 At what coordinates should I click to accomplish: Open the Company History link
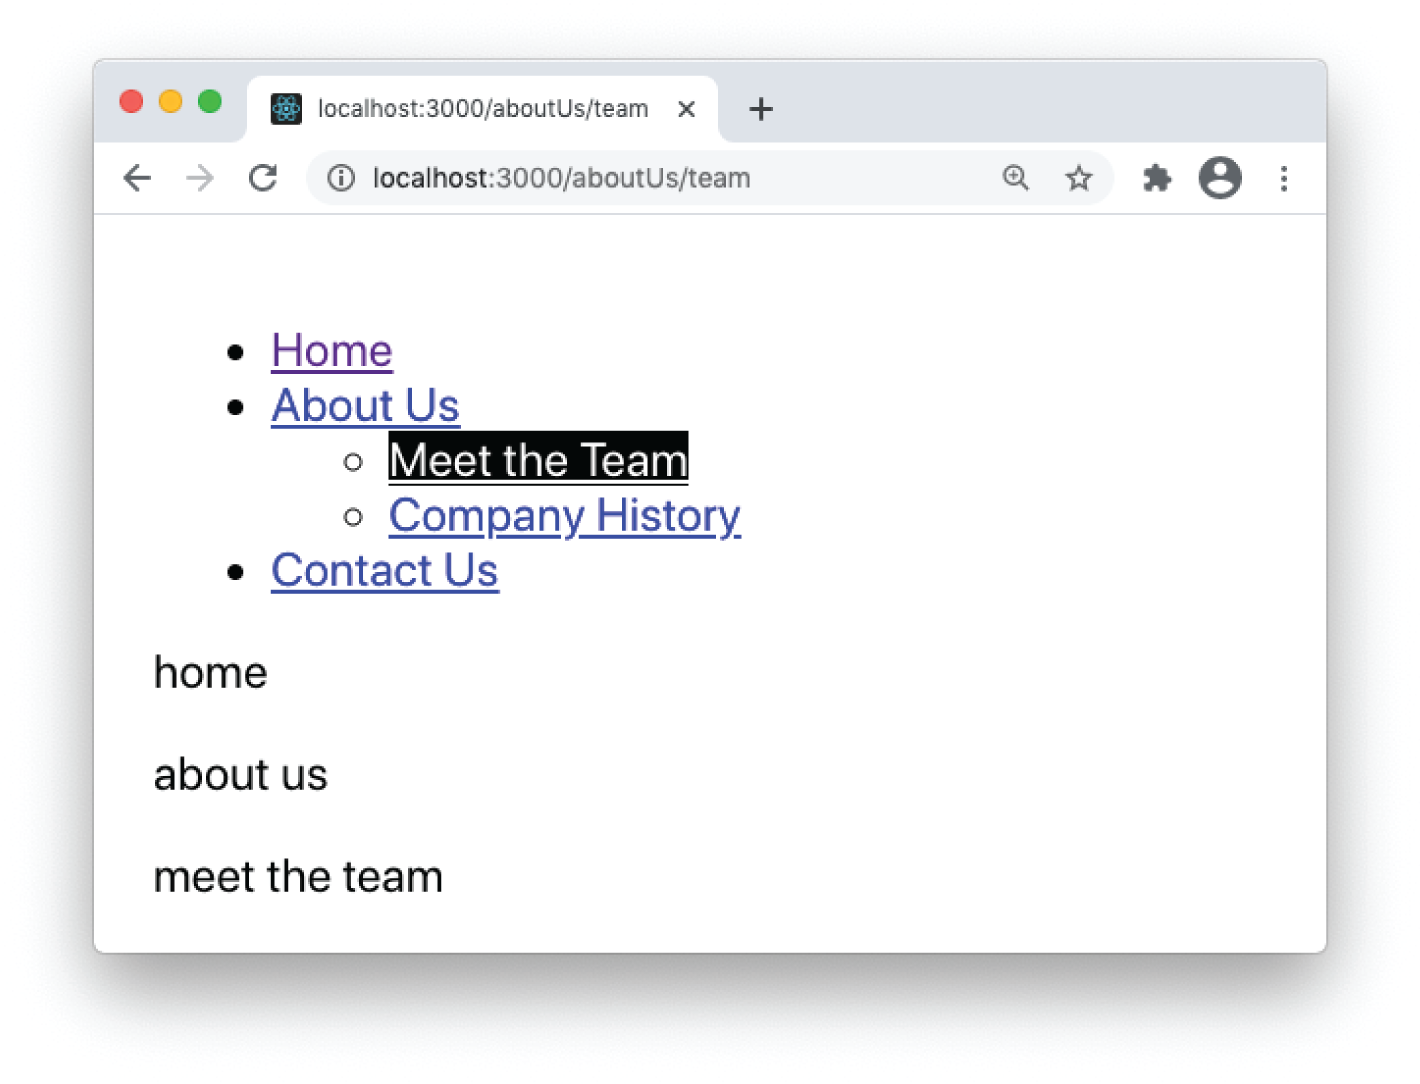(564, 516)
